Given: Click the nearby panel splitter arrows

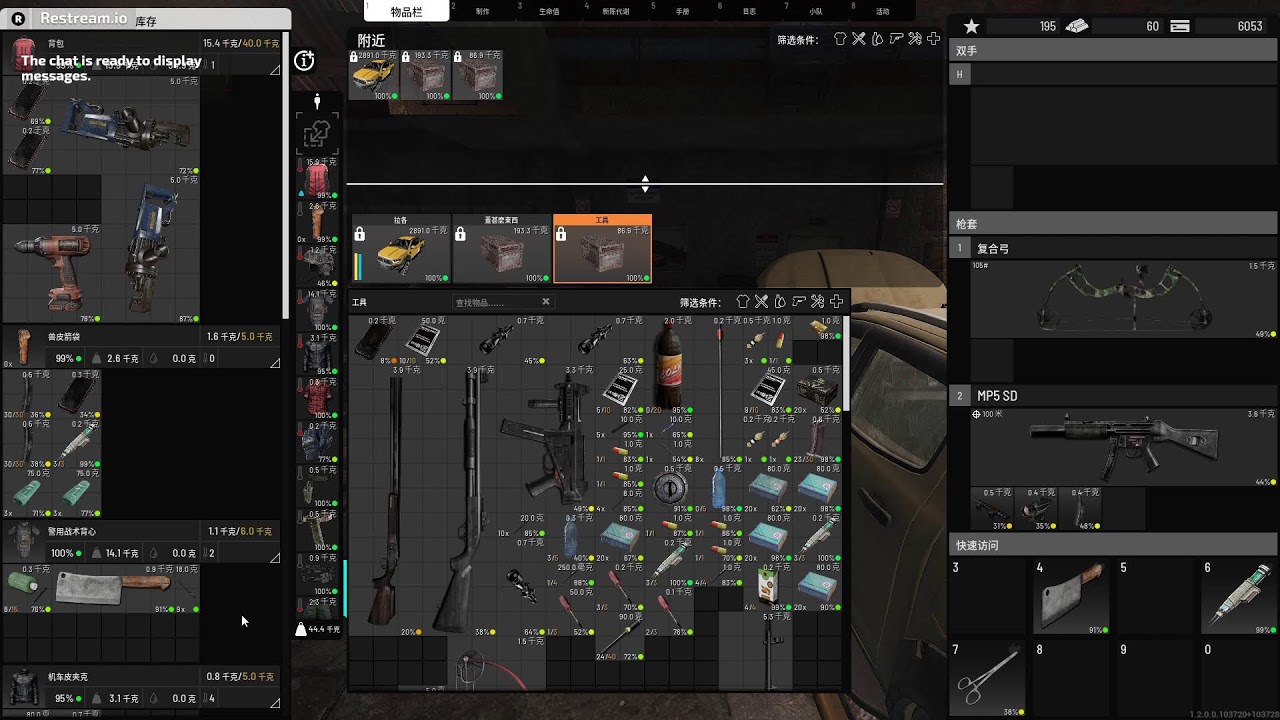Looking at the screenshot, I should pos(645,184).
